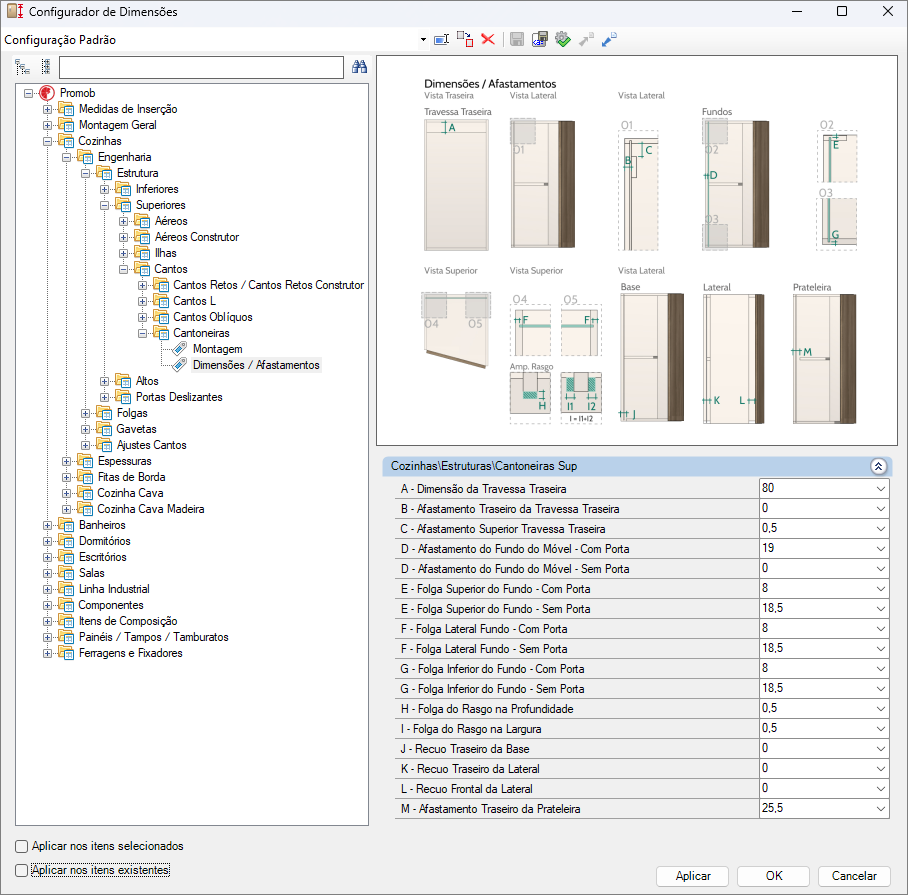Viewport: 908px width, 895px height.
Task: Select the Cantos Oblíquos tree item
Action: [213, 317]
